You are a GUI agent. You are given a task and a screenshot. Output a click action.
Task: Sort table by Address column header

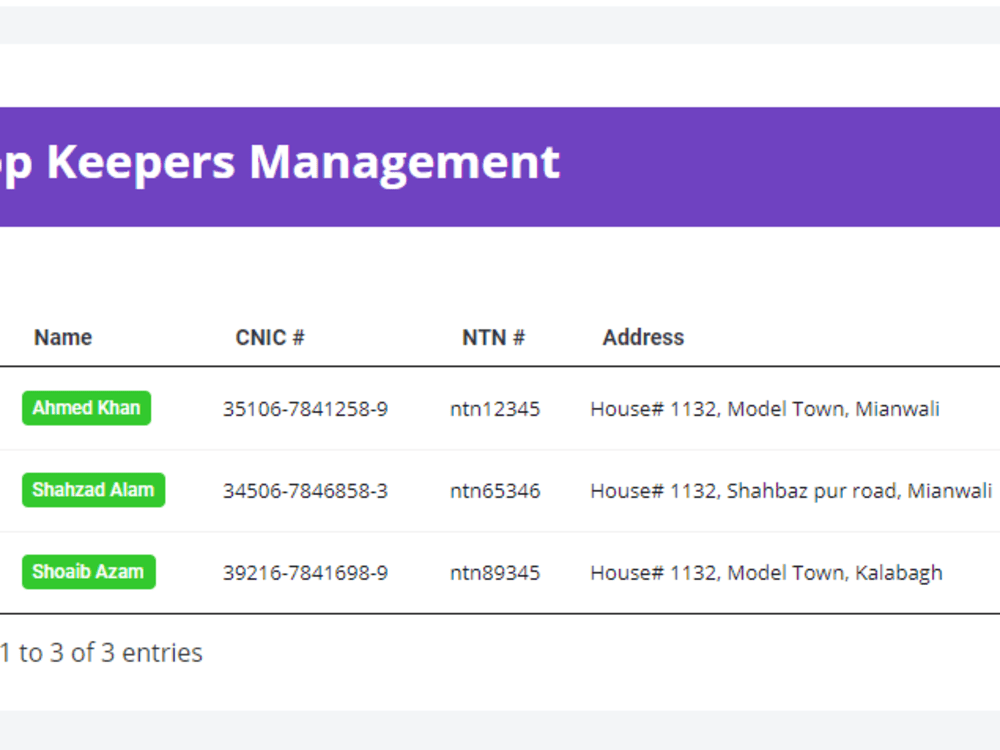(x=643, y=337)
